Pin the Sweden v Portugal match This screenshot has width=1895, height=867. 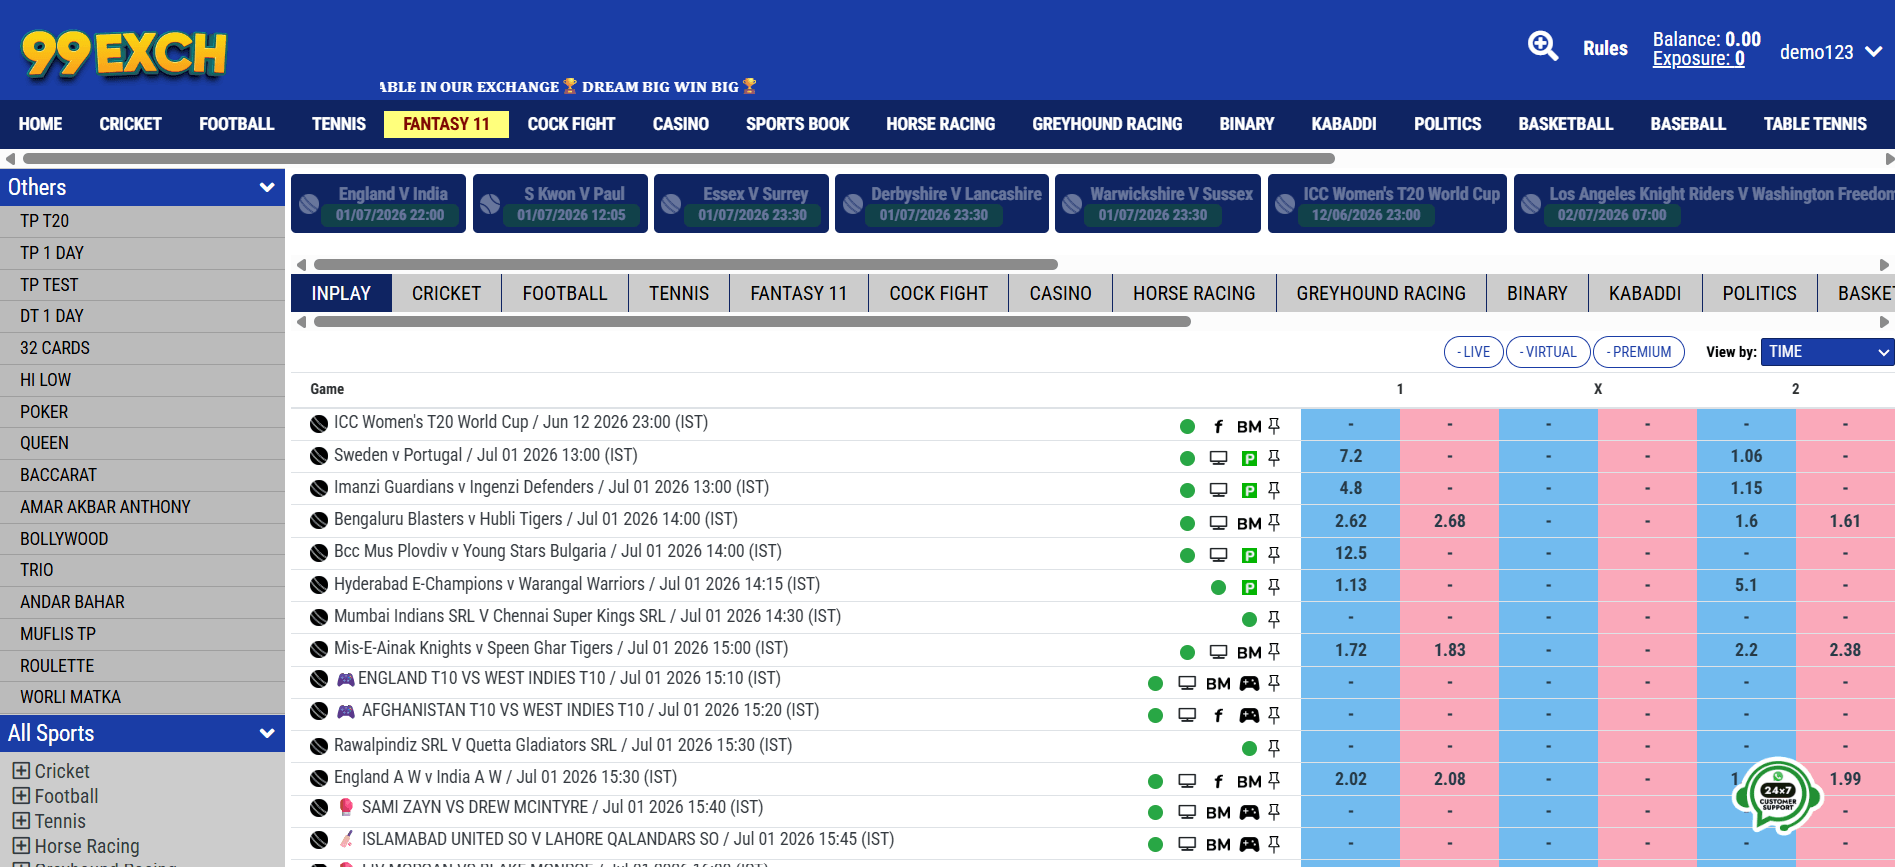tap(1274, 458)
